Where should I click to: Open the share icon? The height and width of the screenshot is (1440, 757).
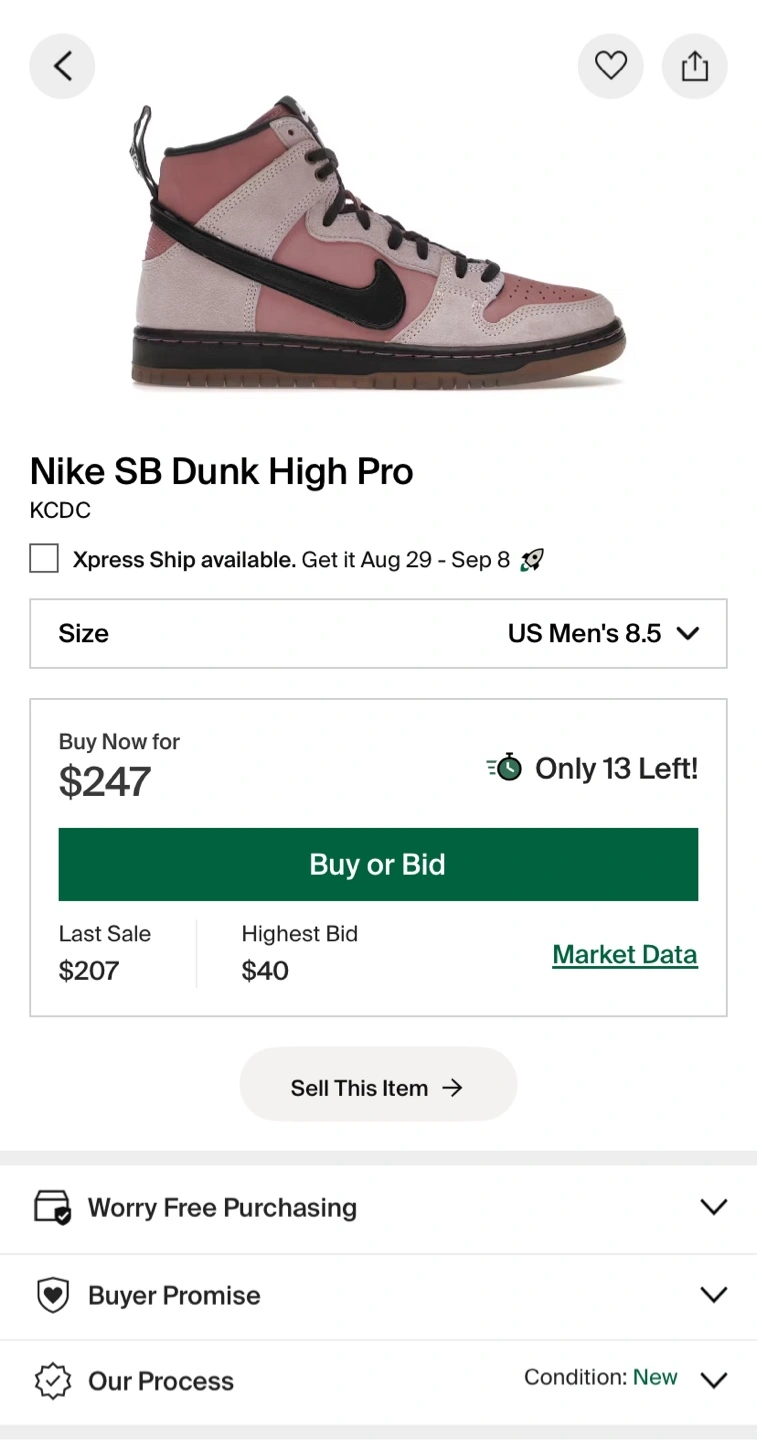(x=694, y=67)
